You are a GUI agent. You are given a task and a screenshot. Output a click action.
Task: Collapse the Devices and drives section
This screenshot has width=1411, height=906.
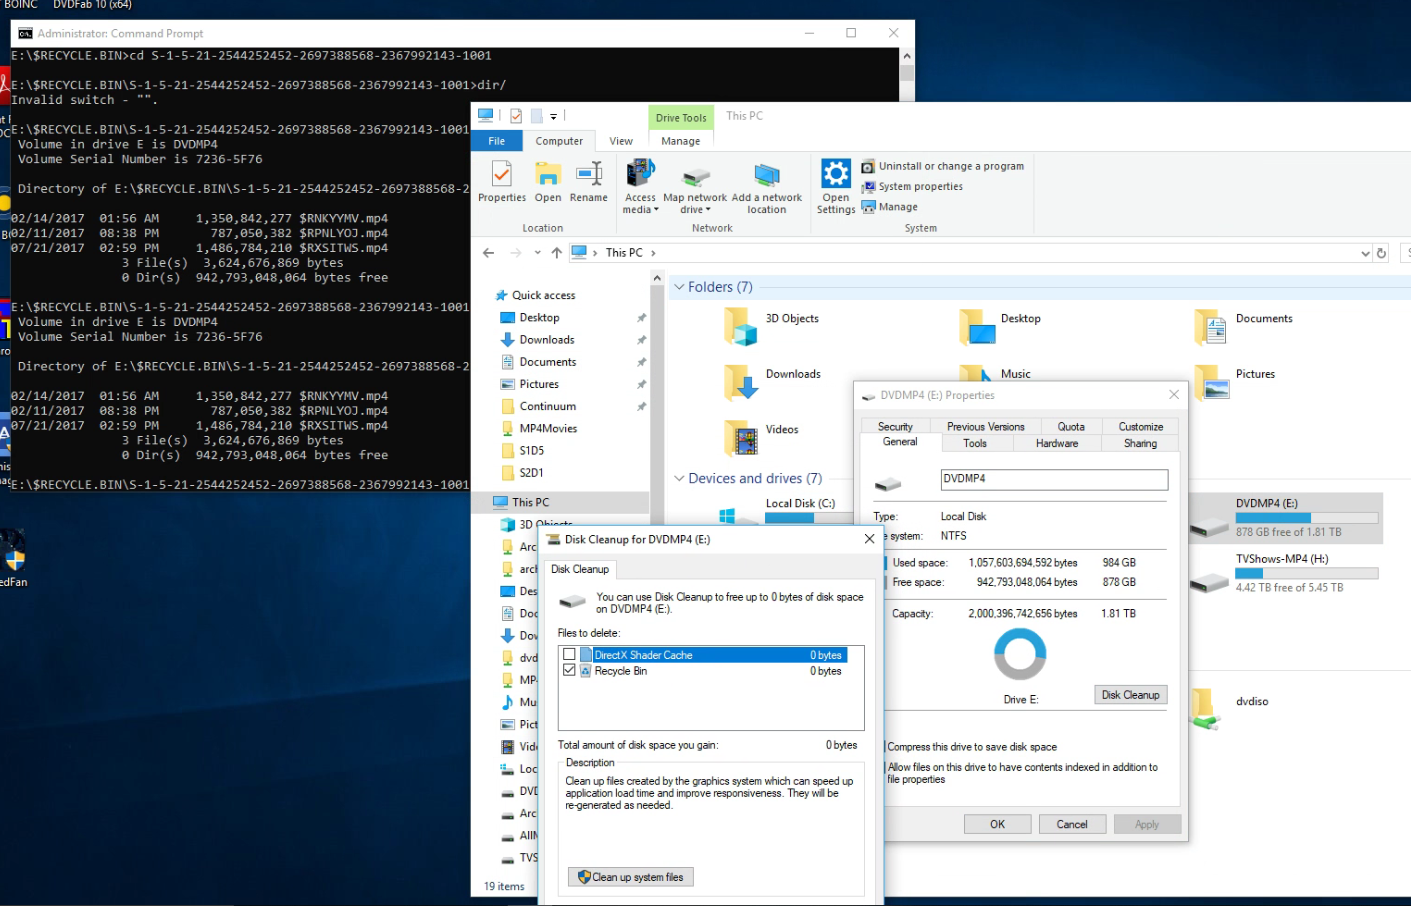pos(679,479)
